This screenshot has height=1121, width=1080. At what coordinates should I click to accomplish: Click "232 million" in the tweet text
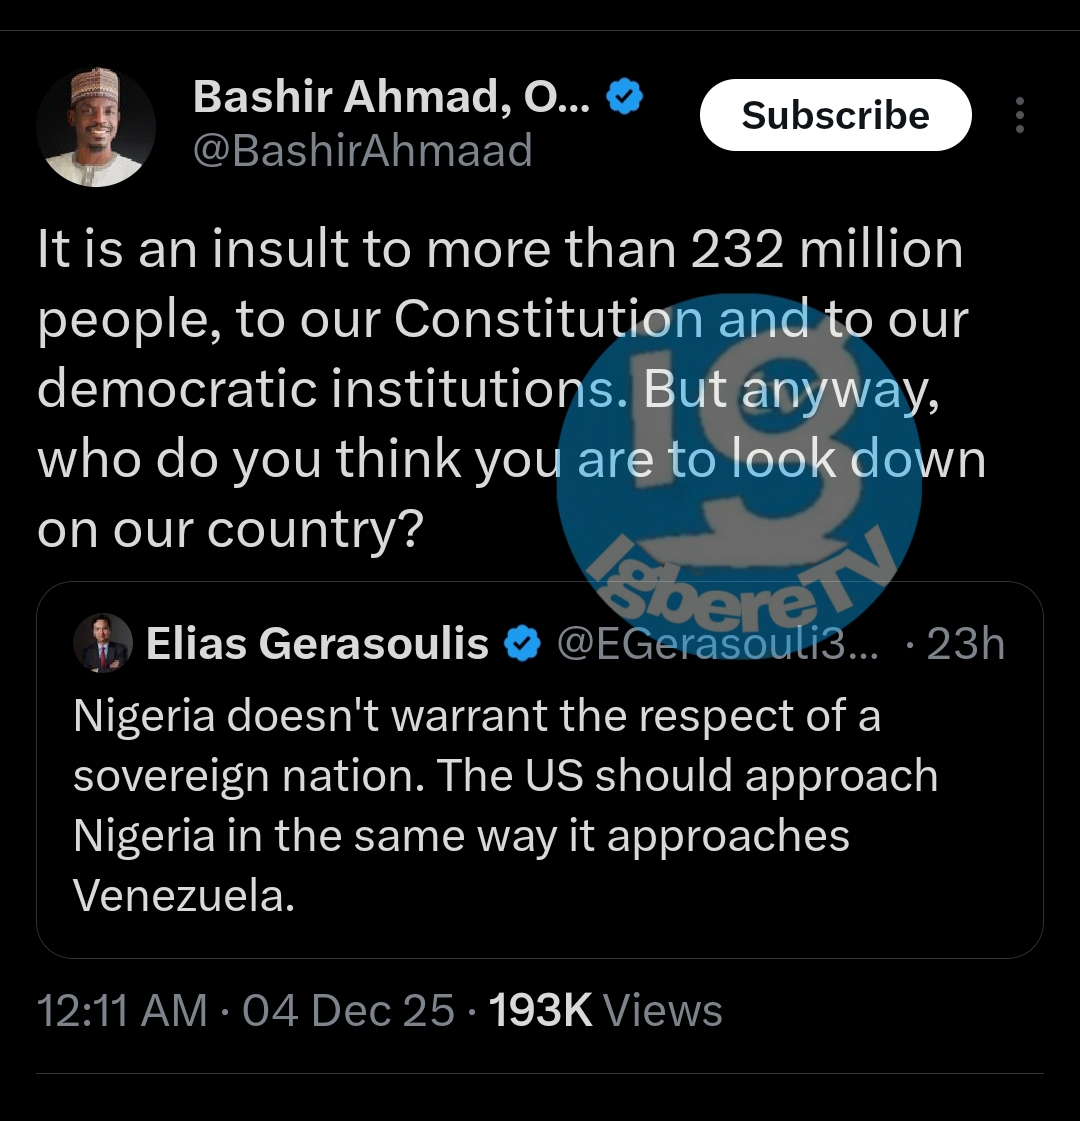827,250
